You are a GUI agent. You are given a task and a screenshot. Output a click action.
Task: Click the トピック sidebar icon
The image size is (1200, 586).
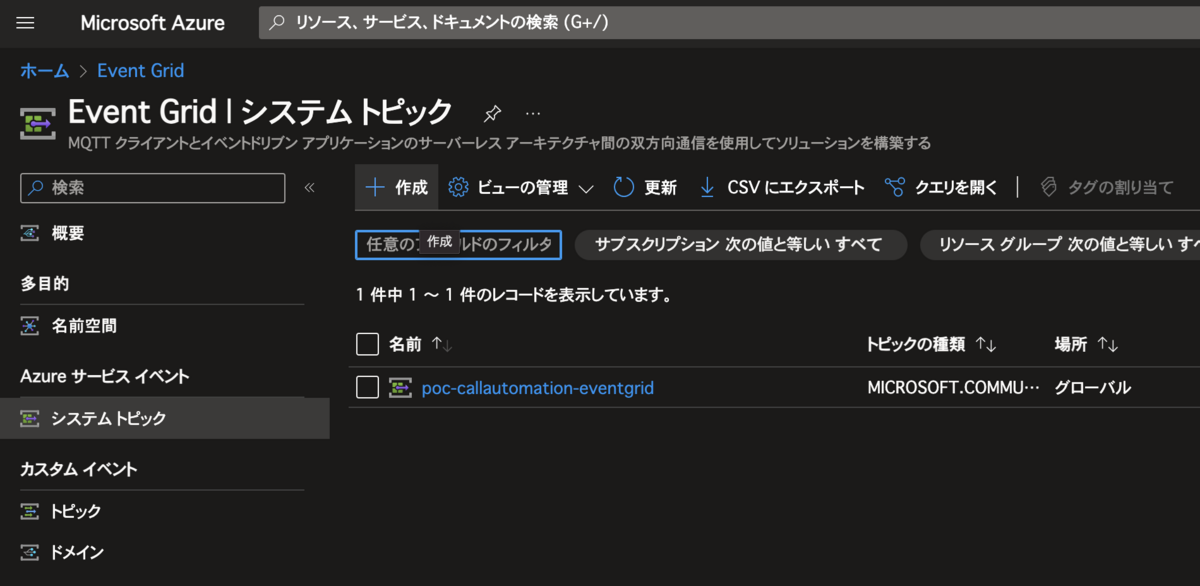pos(30,511)
